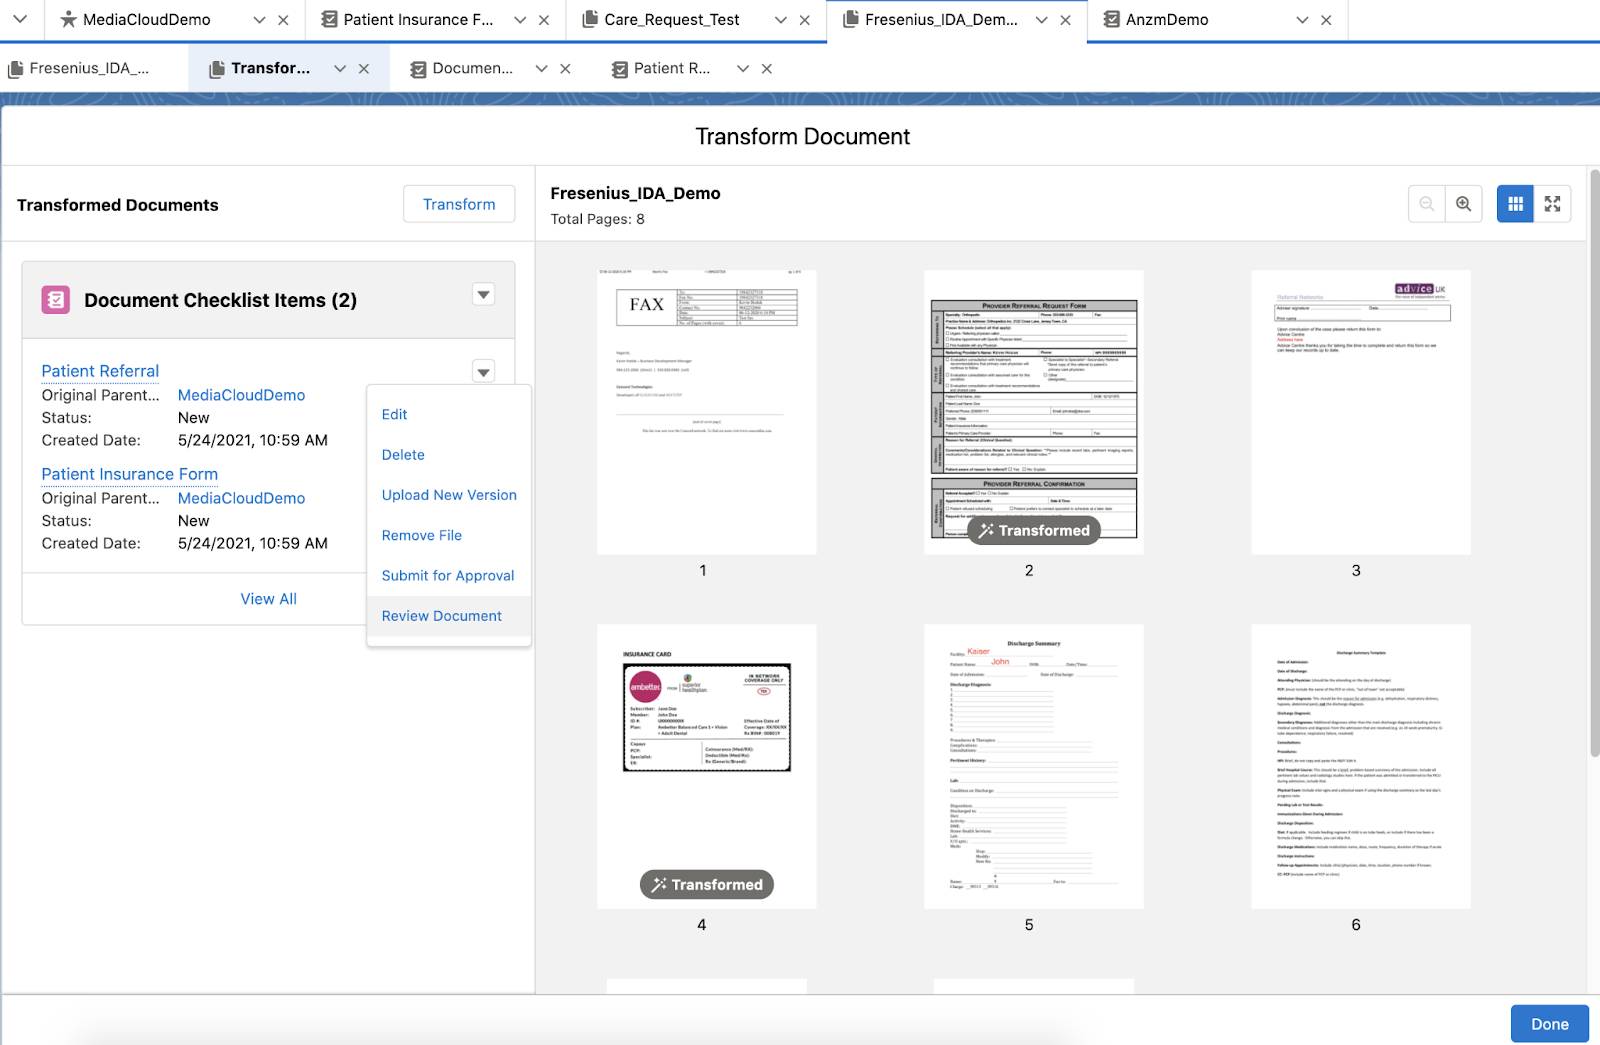Close the Patient Insurance F... tab
This screenshot has width=1600, height=1045.
[544, 20]
